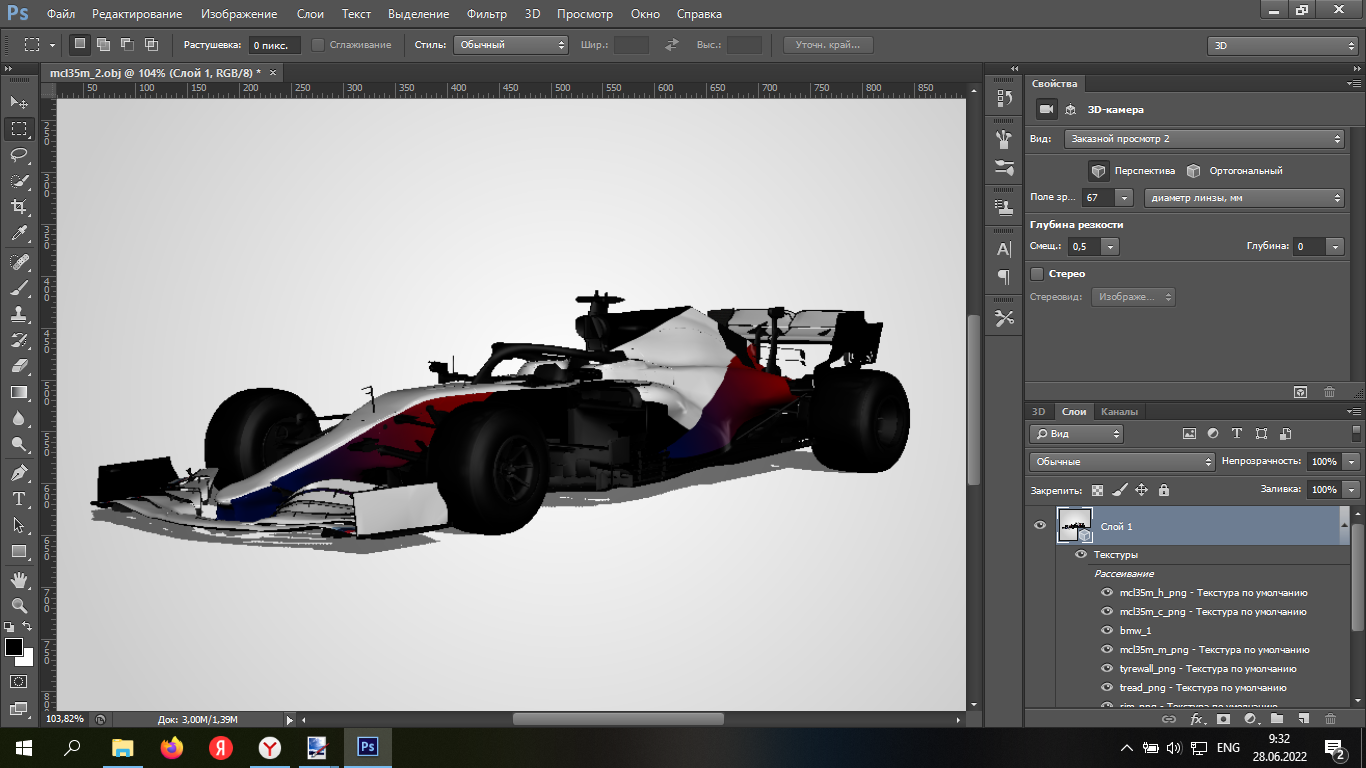Image resolution: width=1366 pixels, height=768 pixels.
Task: Add a layer mask
Action: 1223,719
